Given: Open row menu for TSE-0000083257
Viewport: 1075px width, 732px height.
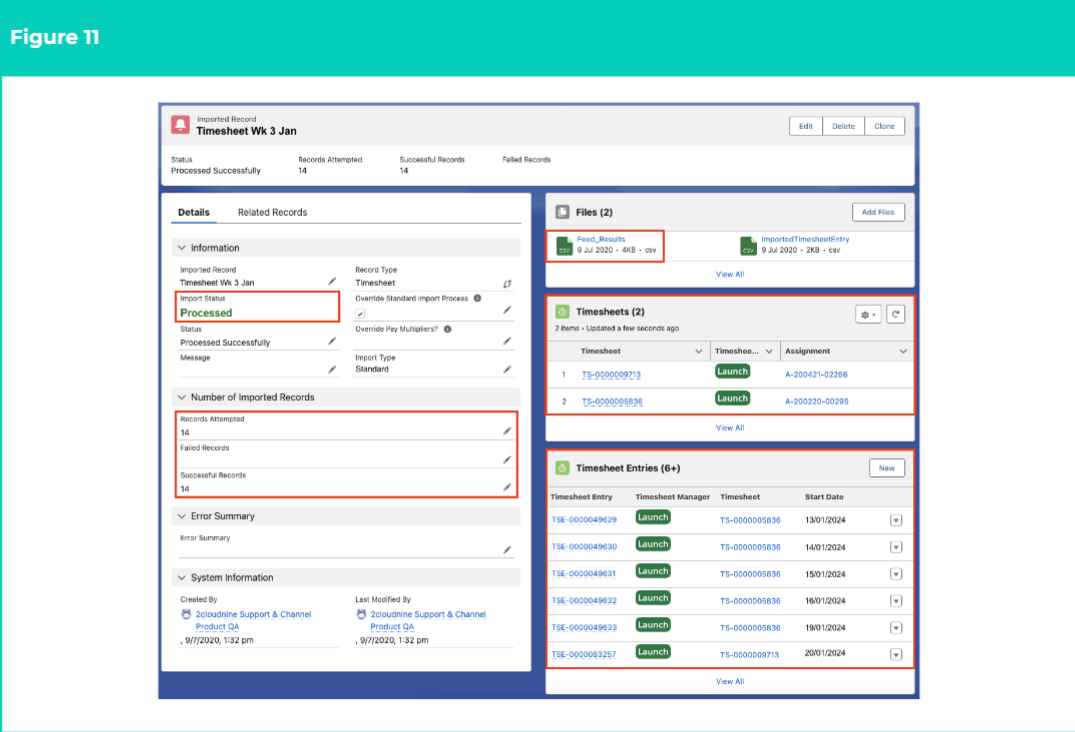Looking at the screenshot, I should 896,655.
